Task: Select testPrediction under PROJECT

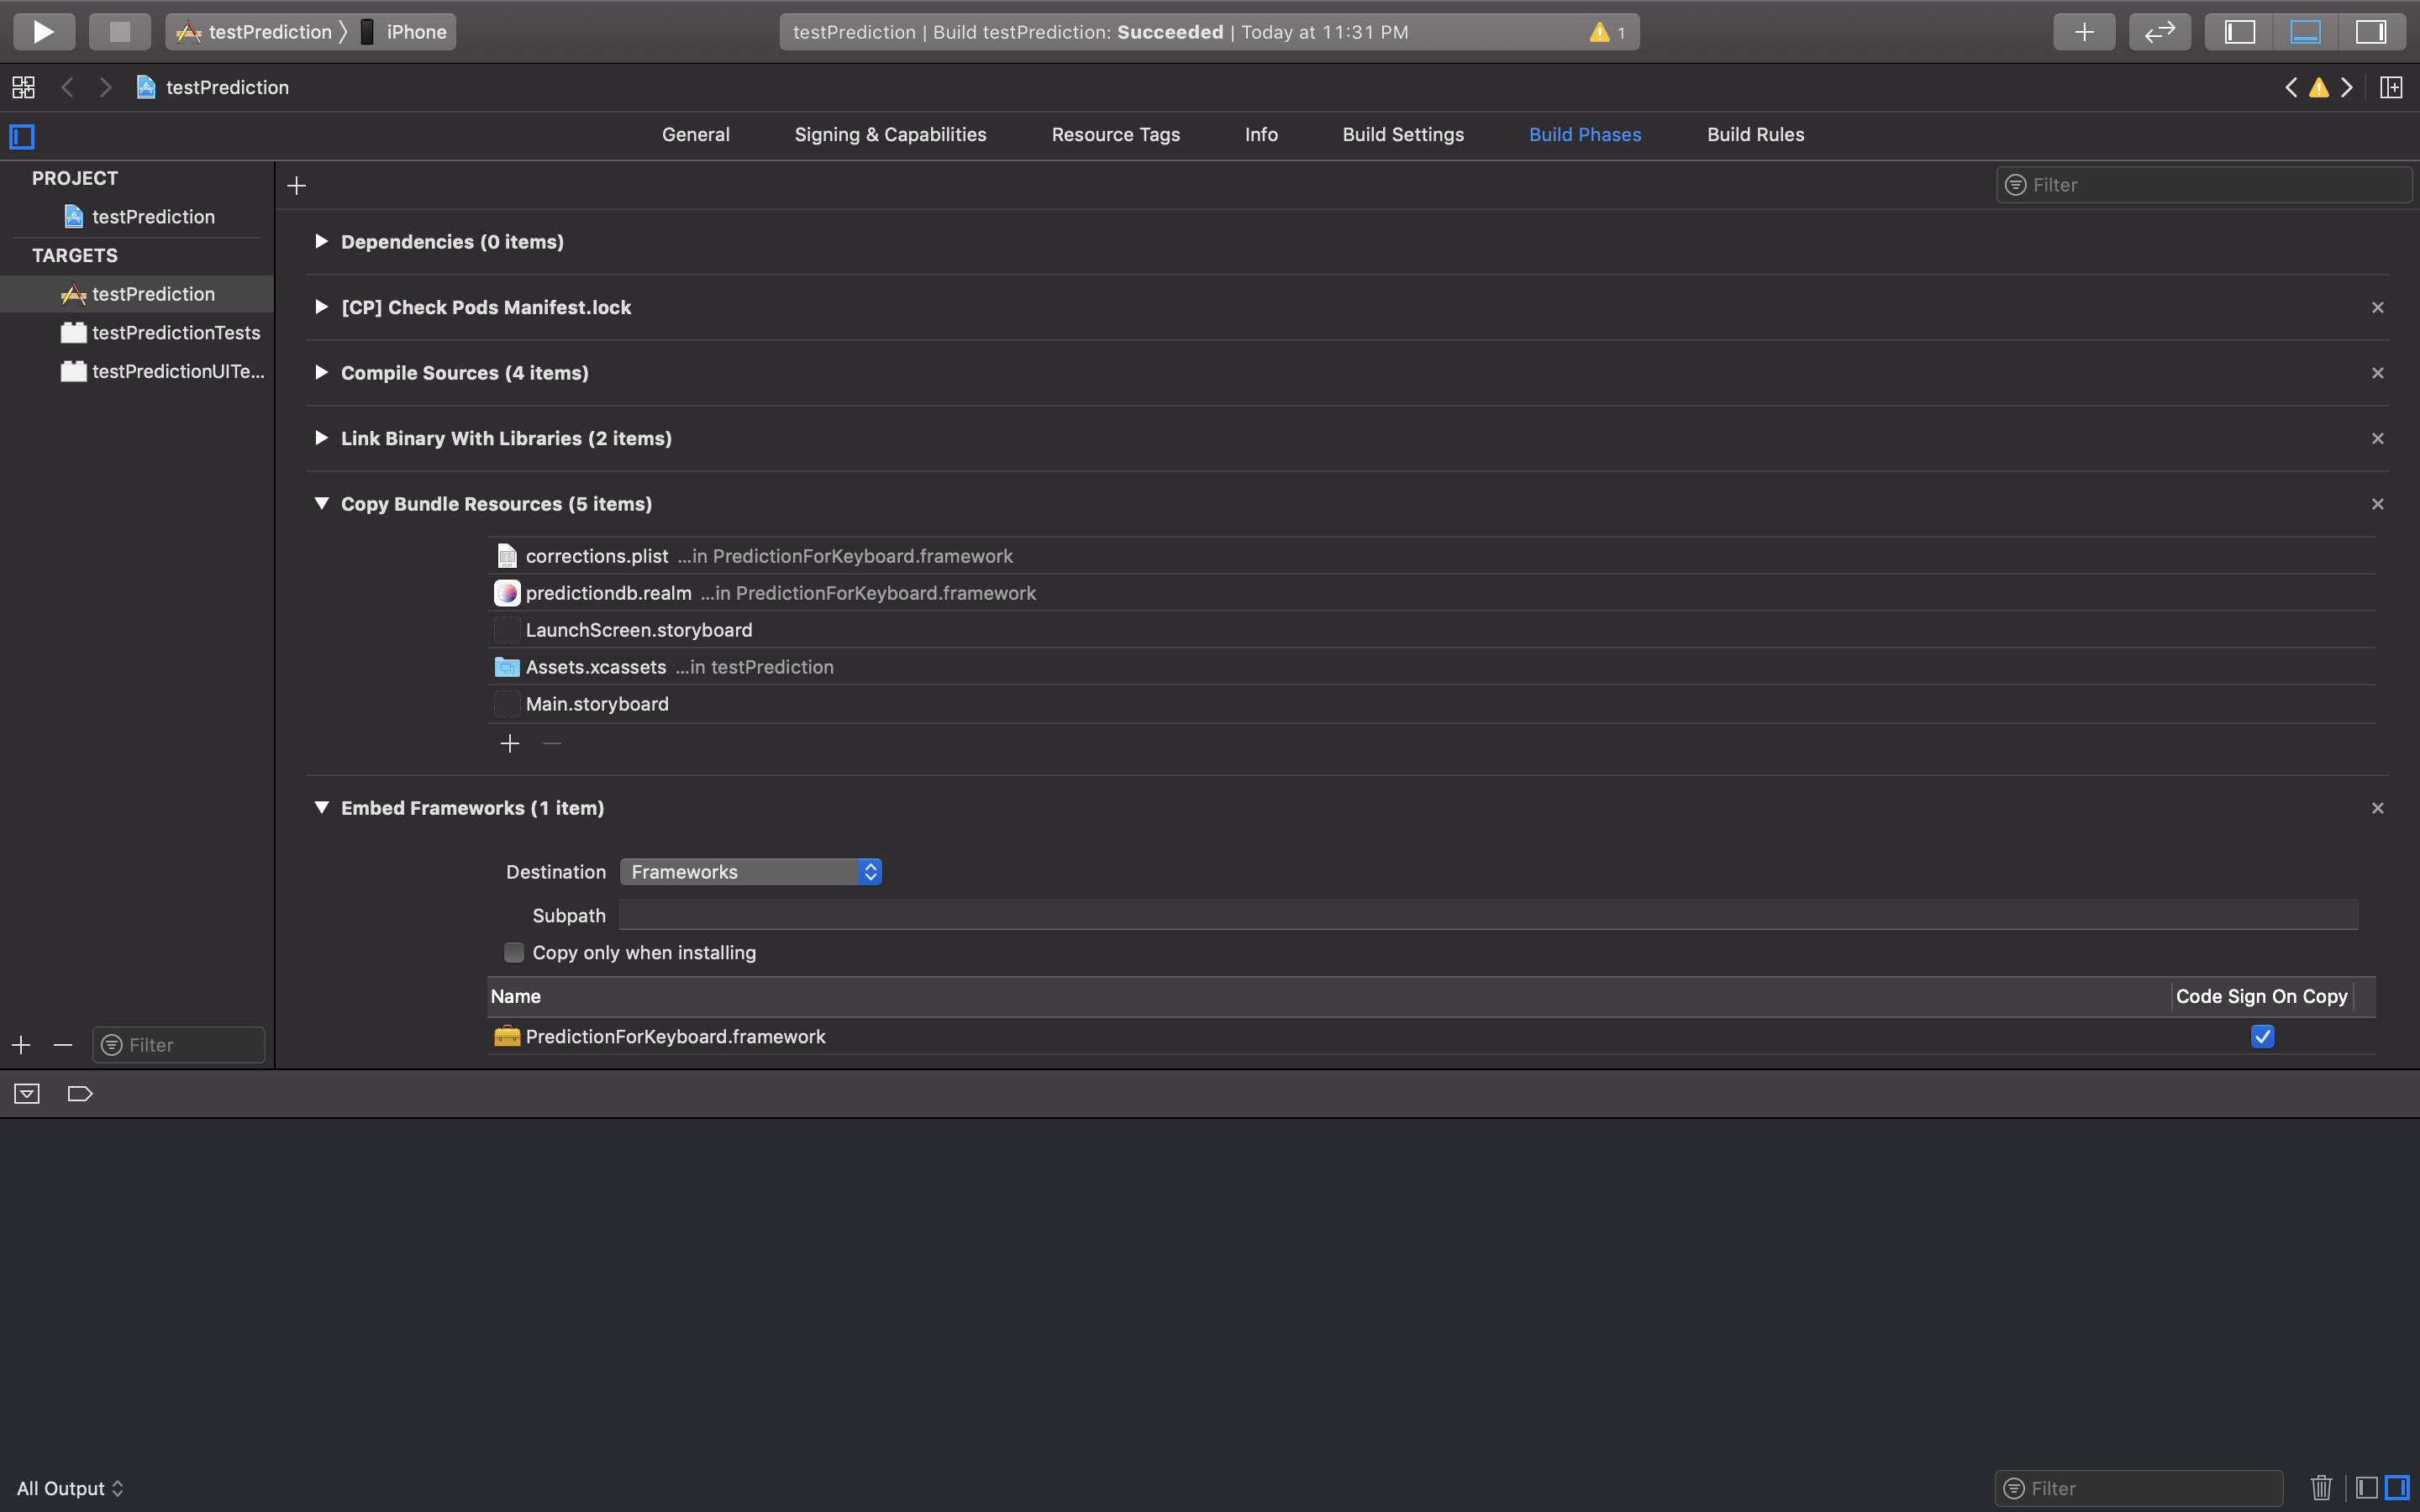Action: 138,216
